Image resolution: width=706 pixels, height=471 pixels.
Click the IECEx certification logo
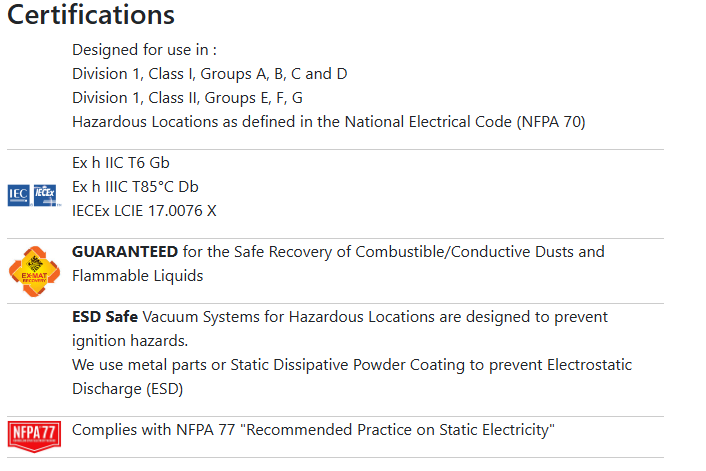tap(45, 195)
